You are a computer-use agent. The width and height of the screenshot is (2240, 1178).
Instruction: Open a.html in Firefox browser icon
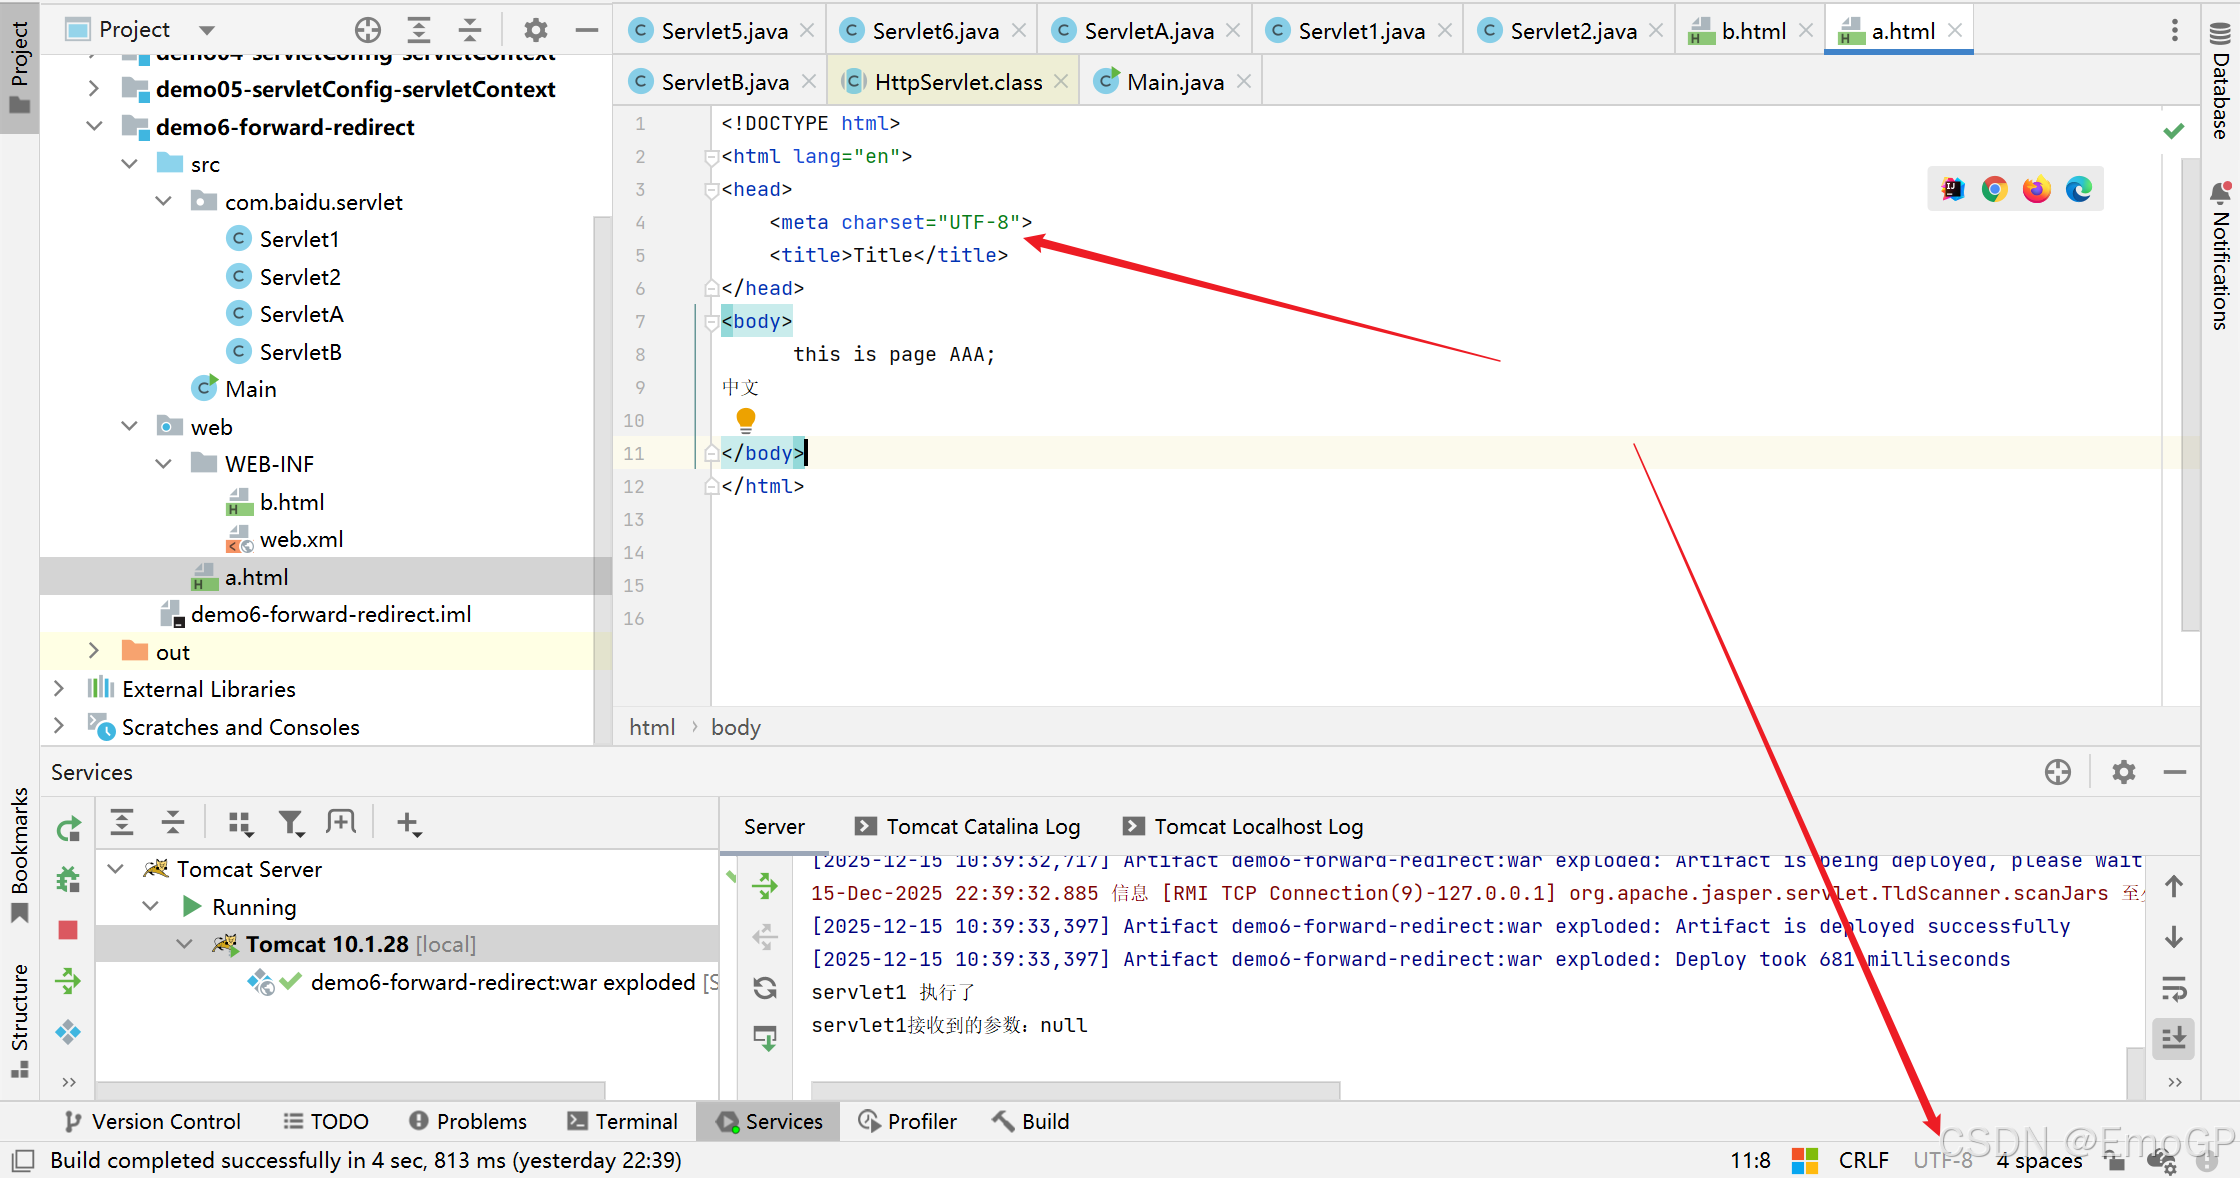2036,189
